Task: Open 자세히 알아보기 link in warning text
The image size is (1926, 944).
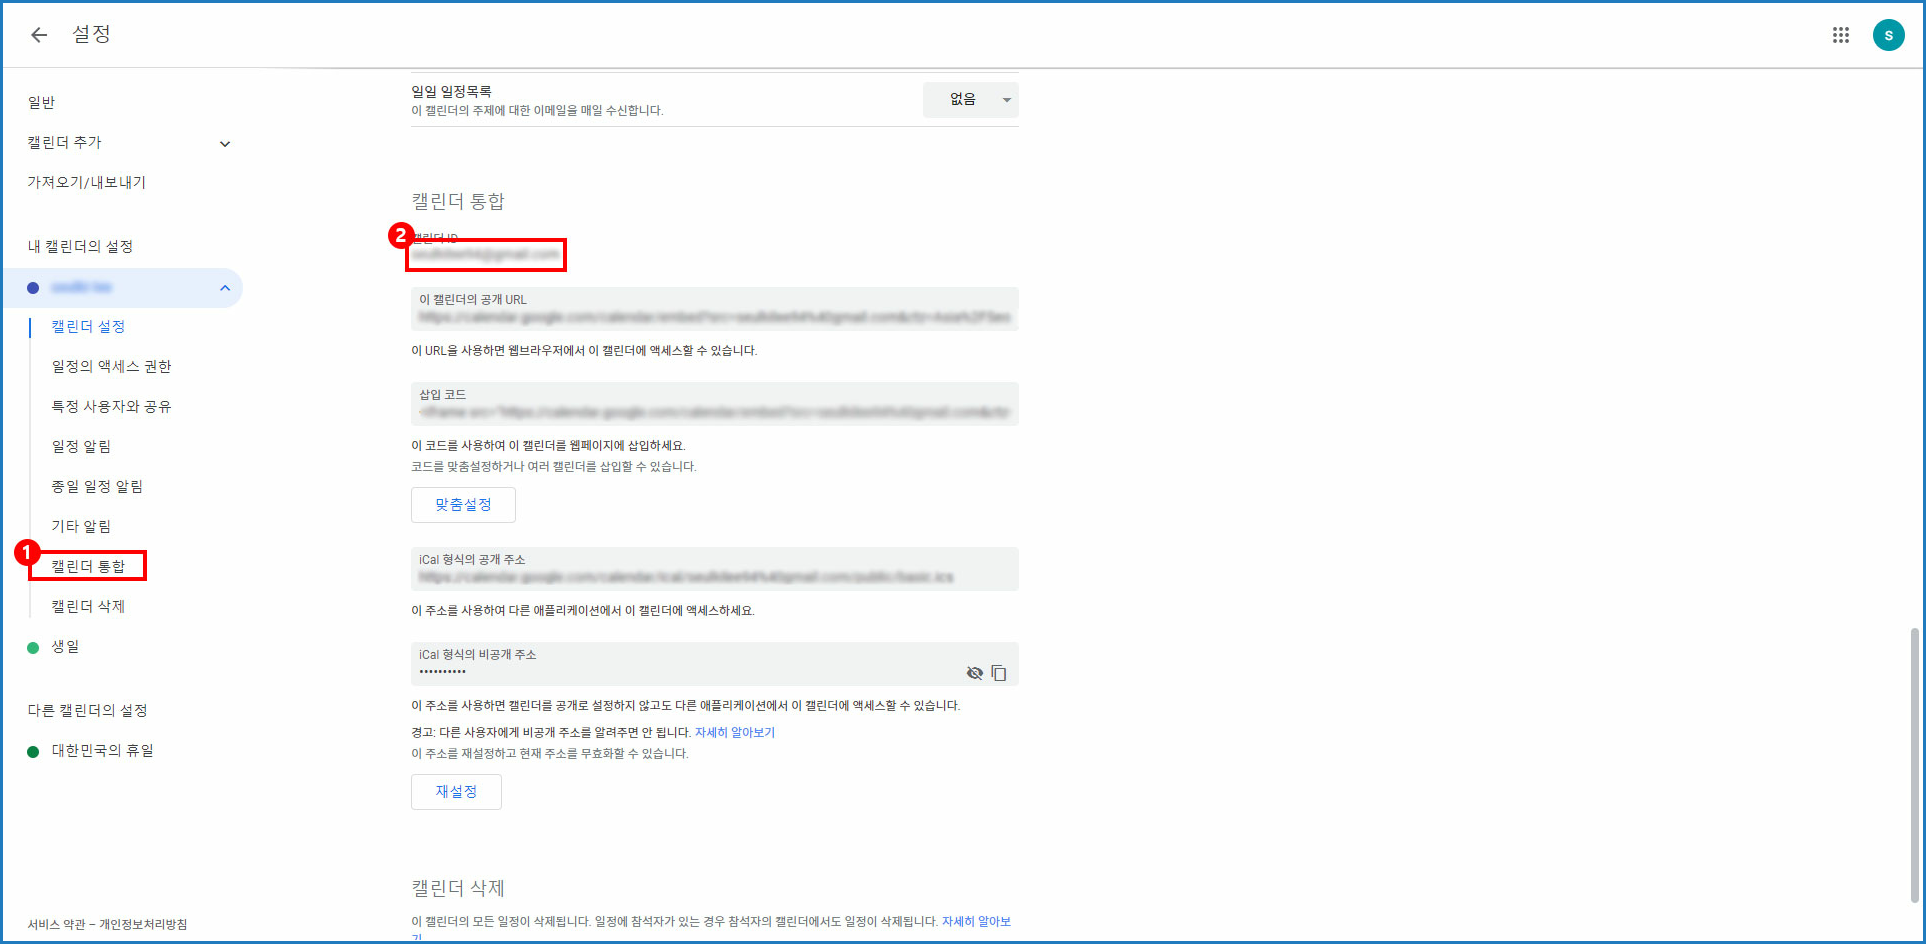Action: 734,733
